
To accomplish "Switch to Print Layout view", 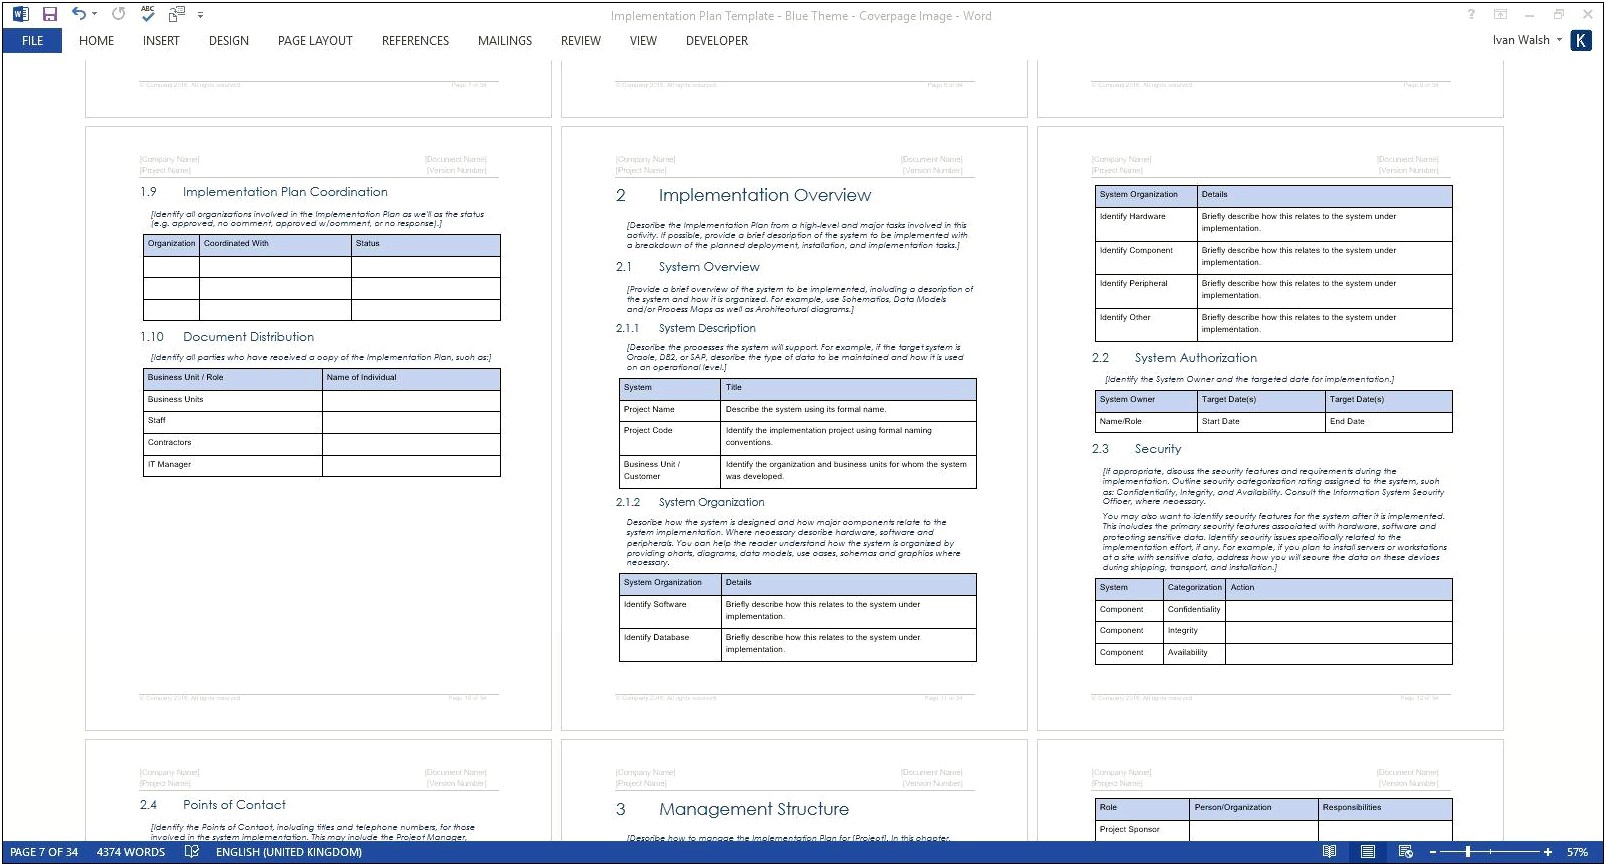I will point(1367,852).
